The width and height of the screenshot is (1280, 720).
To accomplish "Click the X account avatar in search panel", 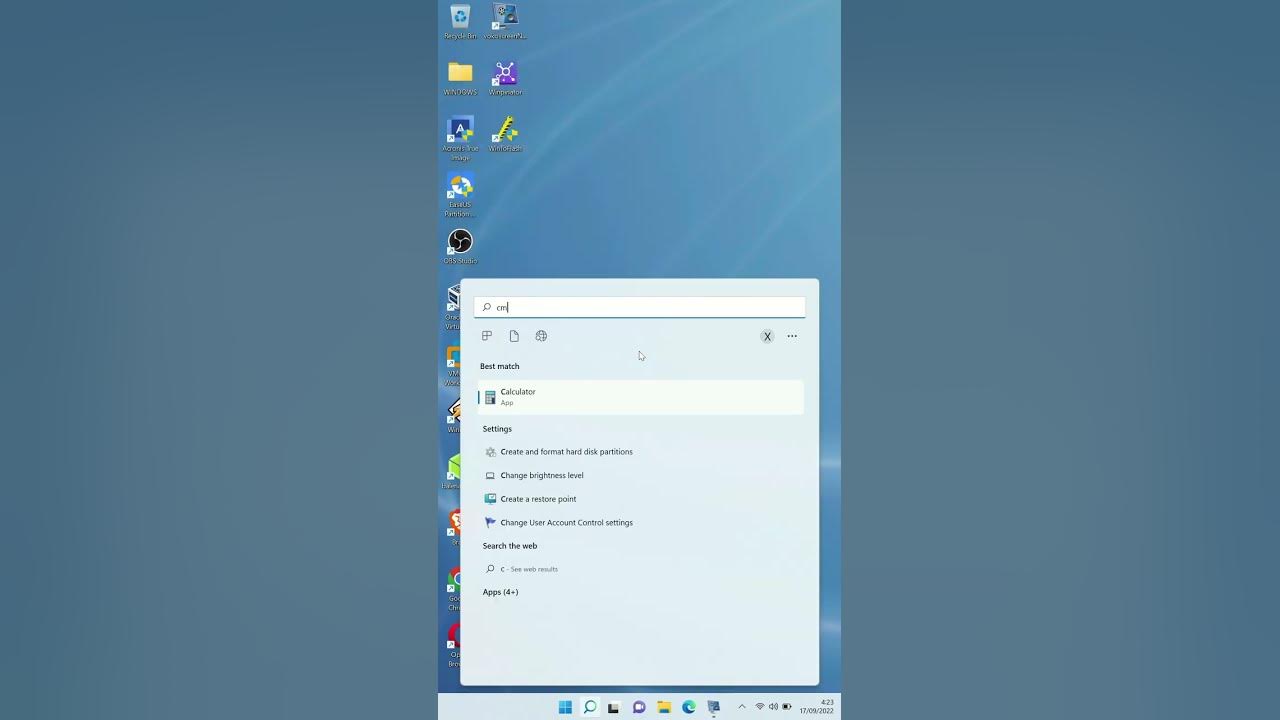I will pyautogui.click(x=767, y=336).
